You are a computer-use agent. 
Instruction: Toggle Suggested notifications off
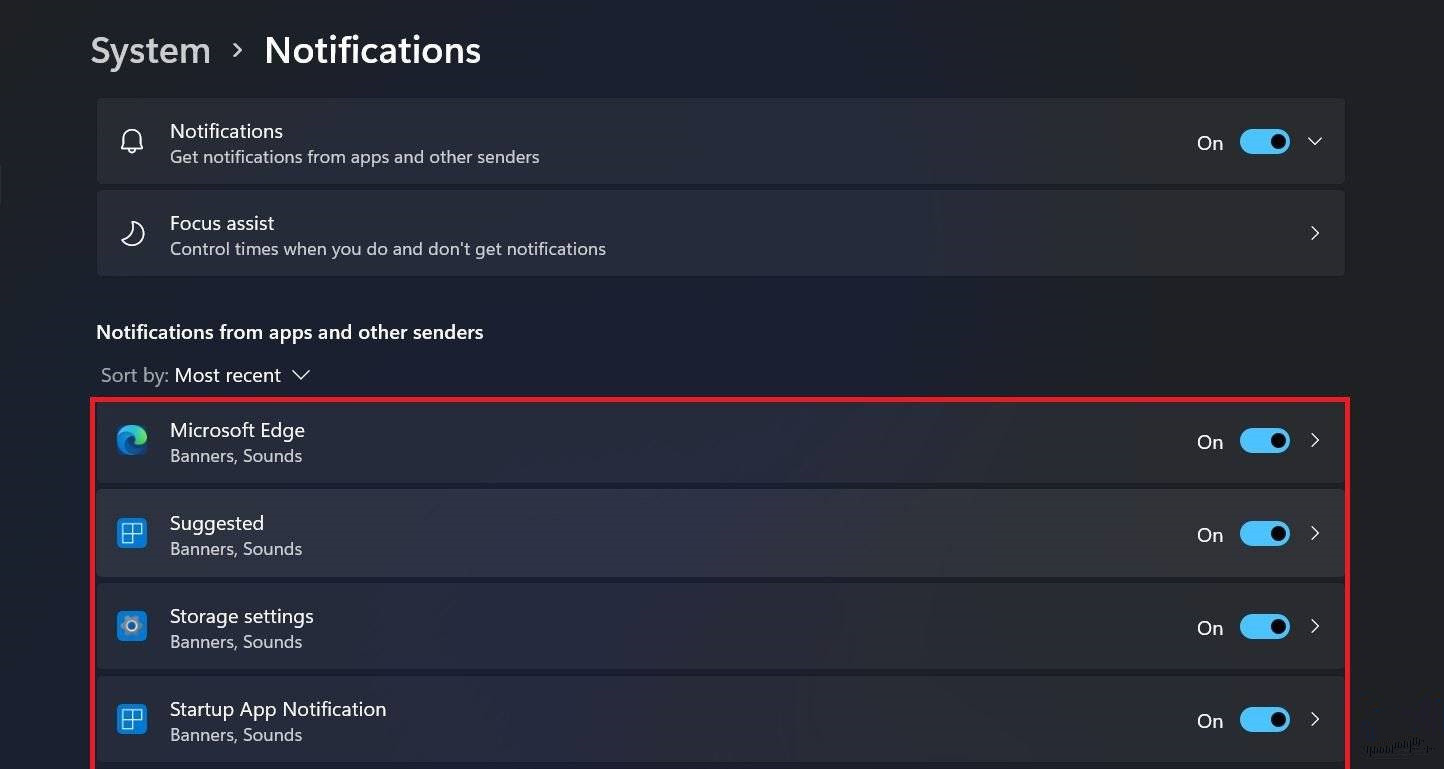[1265, 533]
